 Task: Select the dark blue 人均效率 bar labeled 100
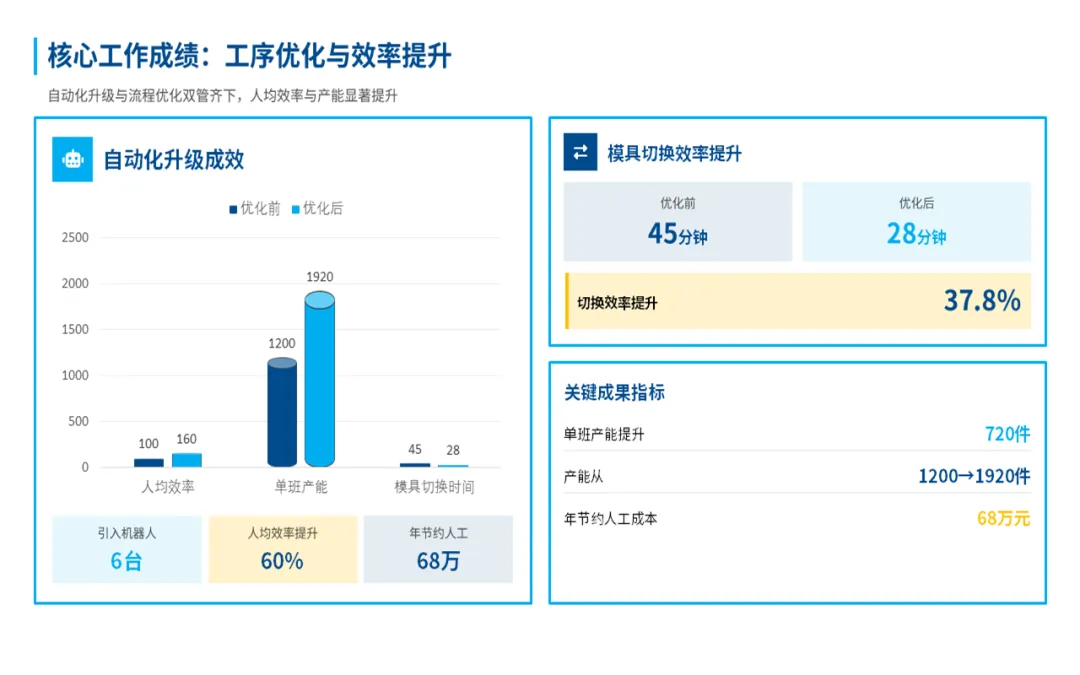tap(149, 463)
